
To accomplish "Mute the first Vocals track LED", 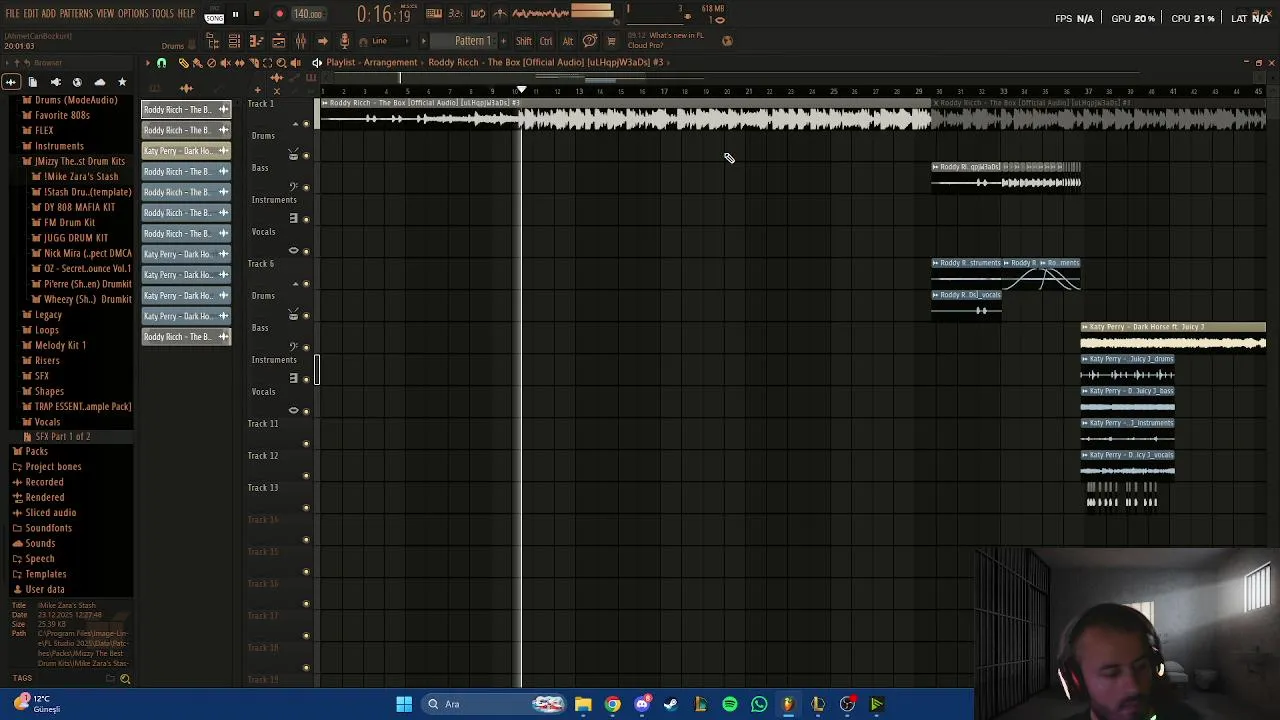I will point(306,251).
